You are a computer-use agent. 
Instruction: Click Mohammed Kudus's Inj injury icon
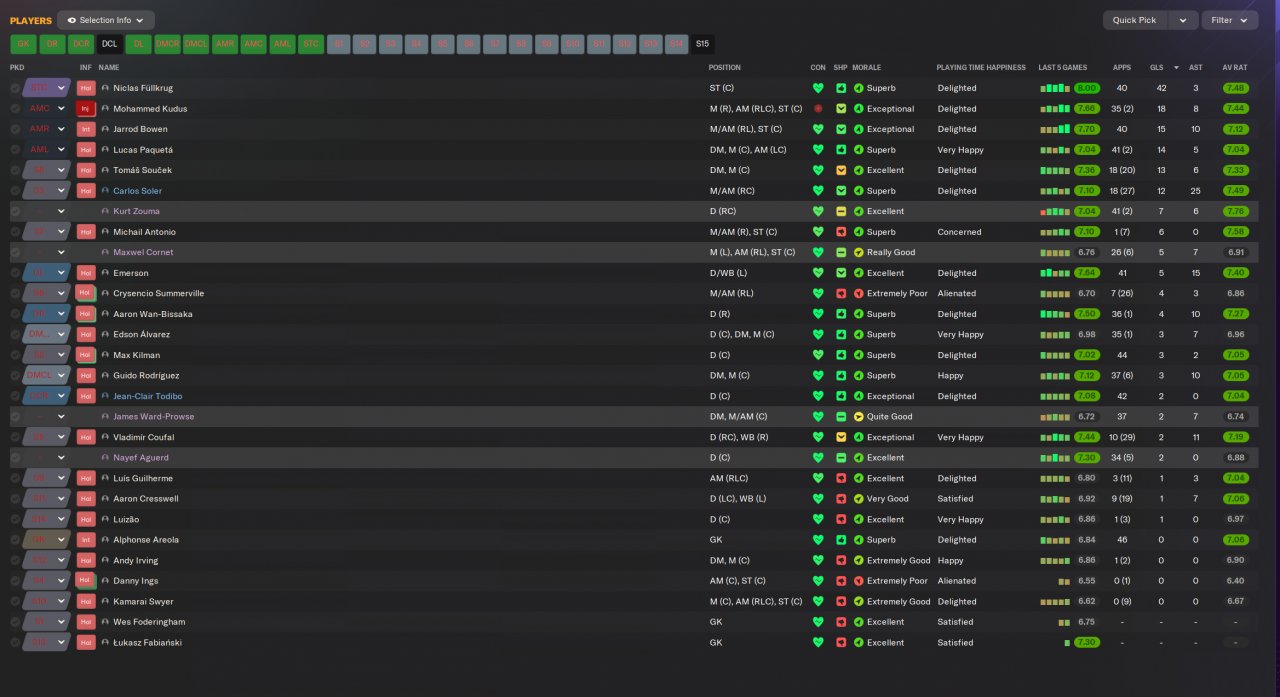86,108
